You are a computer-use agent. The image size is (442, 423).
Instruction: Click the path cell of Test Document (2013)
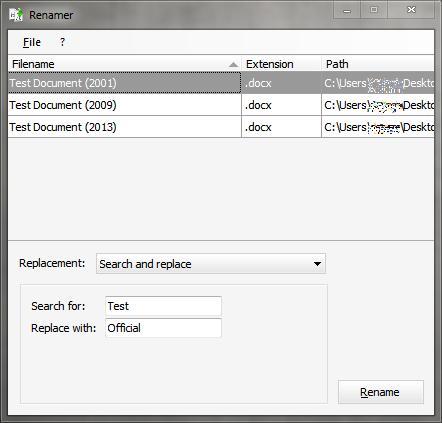click(378, 127)
